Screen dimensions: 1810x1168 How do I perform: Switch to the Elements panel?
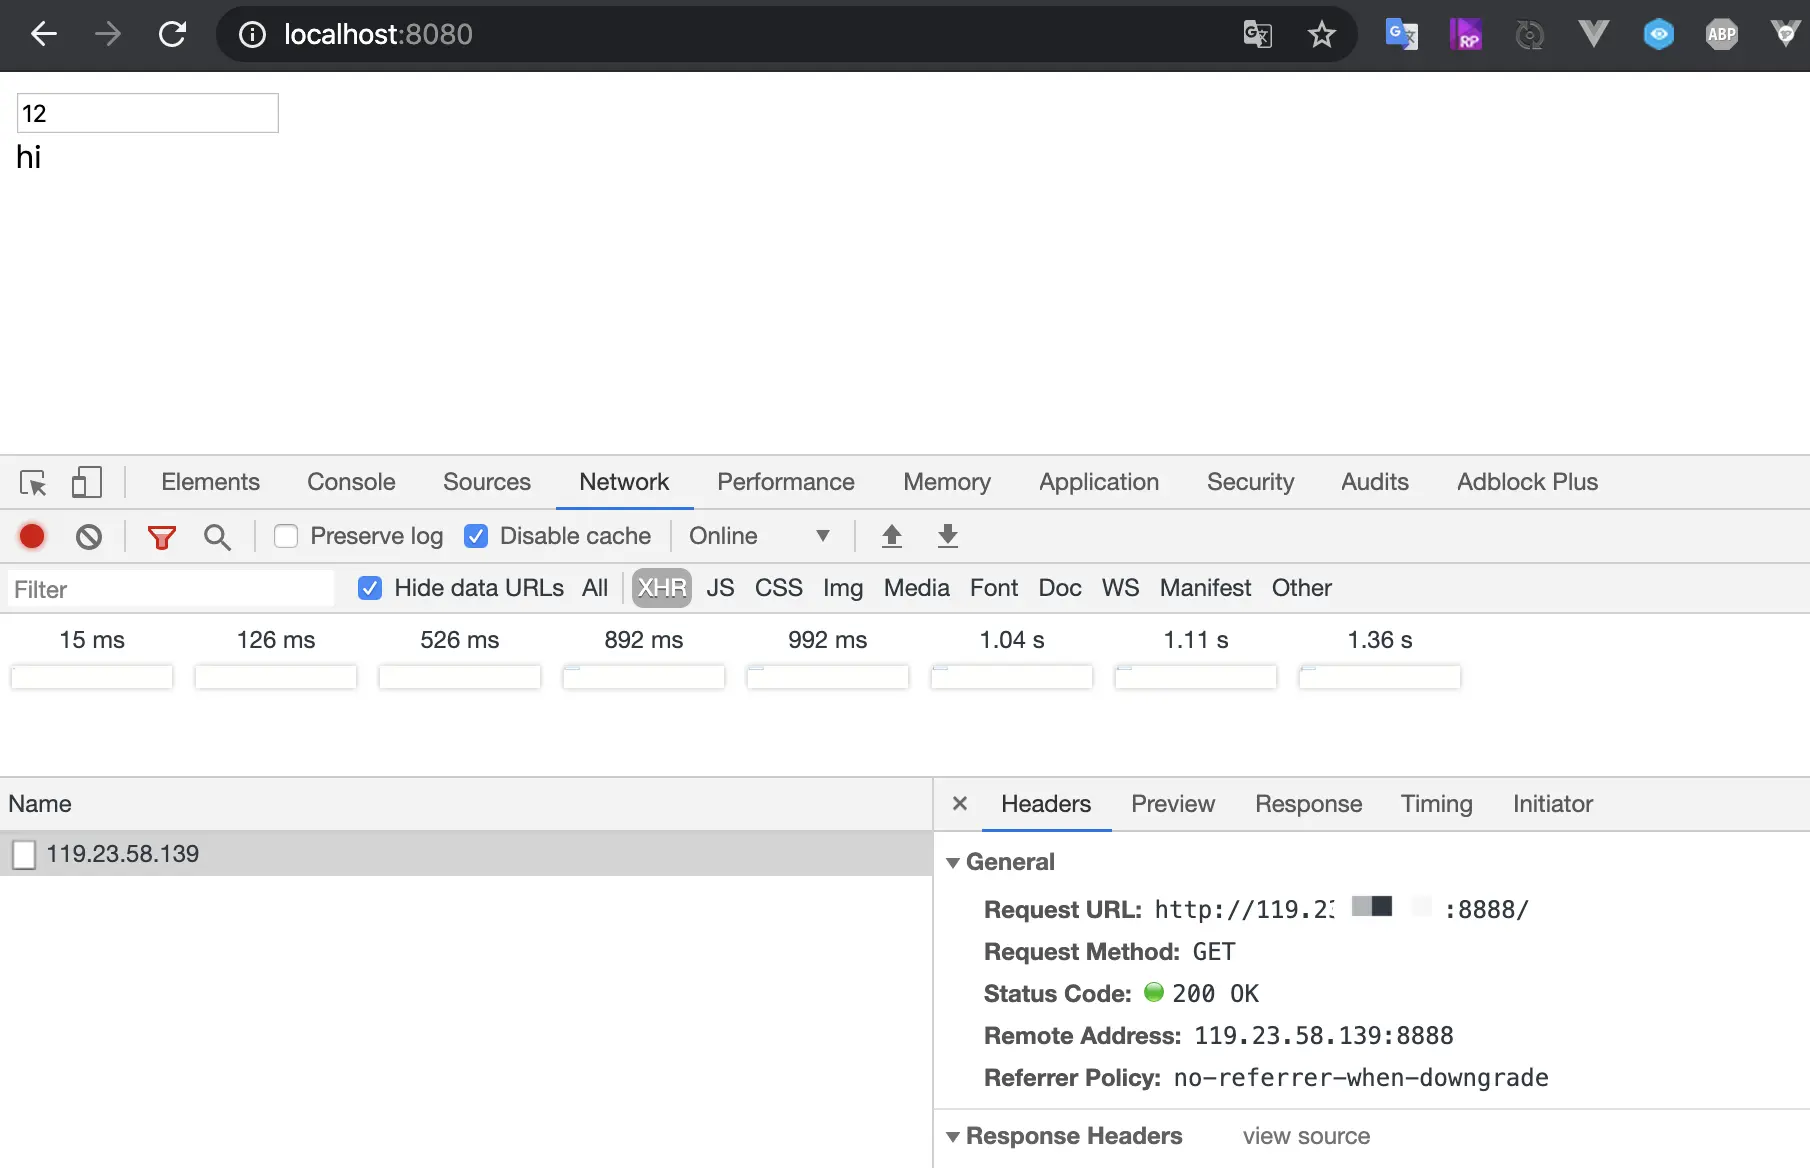click(210, 482)
